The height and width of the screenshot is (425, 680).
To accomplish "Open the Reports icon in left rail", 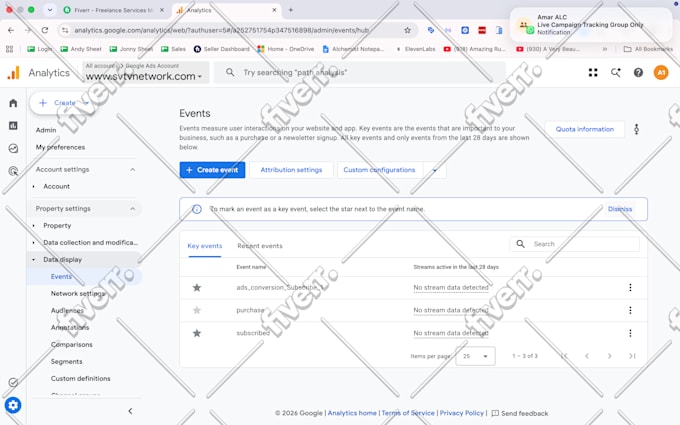I will tap(13, 126).
